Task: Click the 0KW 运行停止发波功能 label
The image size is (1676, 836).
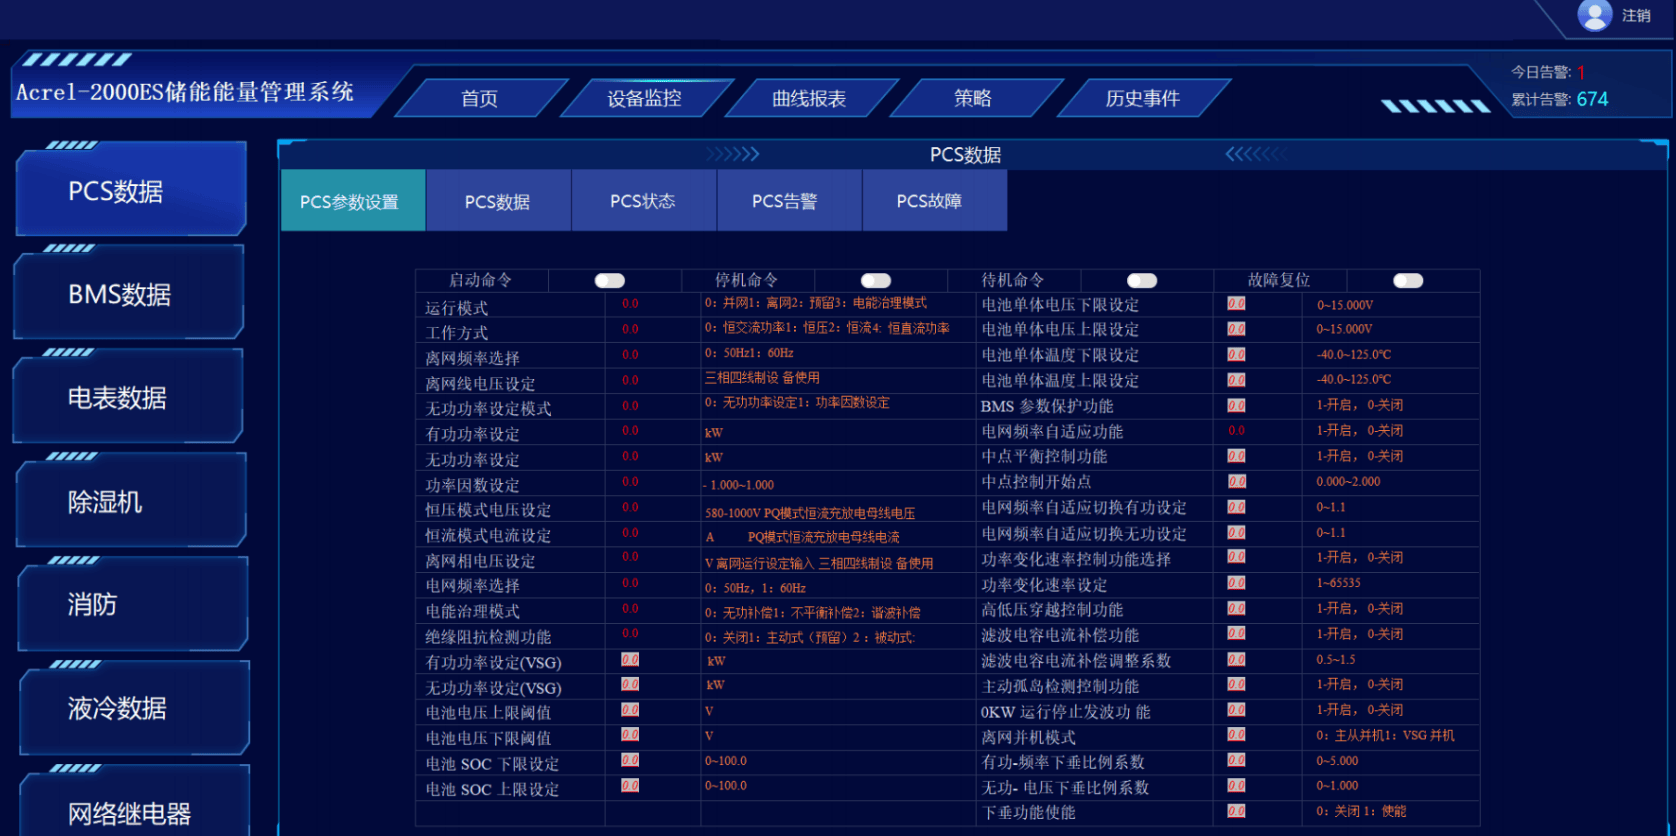Action: (1065, 712)
